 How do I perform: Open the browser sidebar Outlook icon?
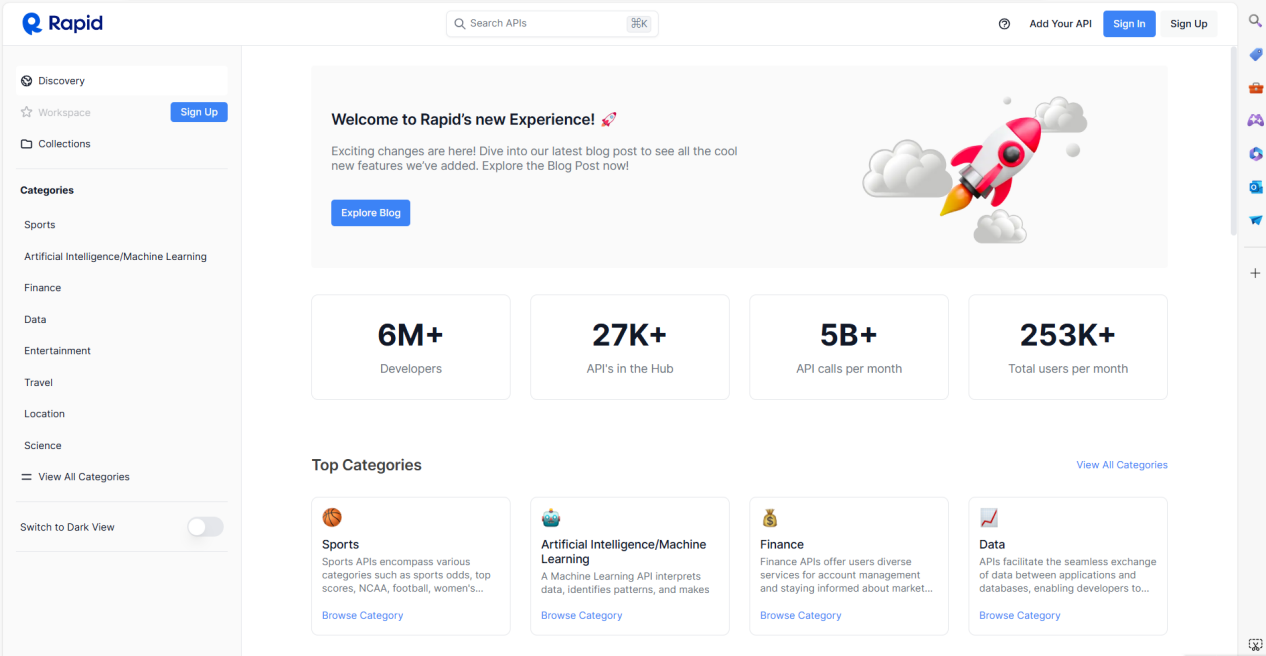tap(1256, 186)
